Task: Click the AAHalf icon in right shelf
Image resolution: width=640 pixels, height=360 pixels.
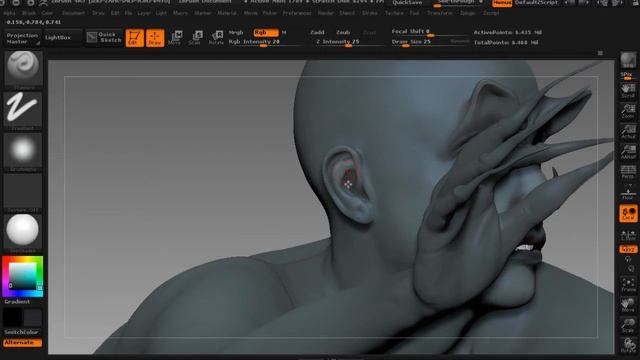Action: 628,152
